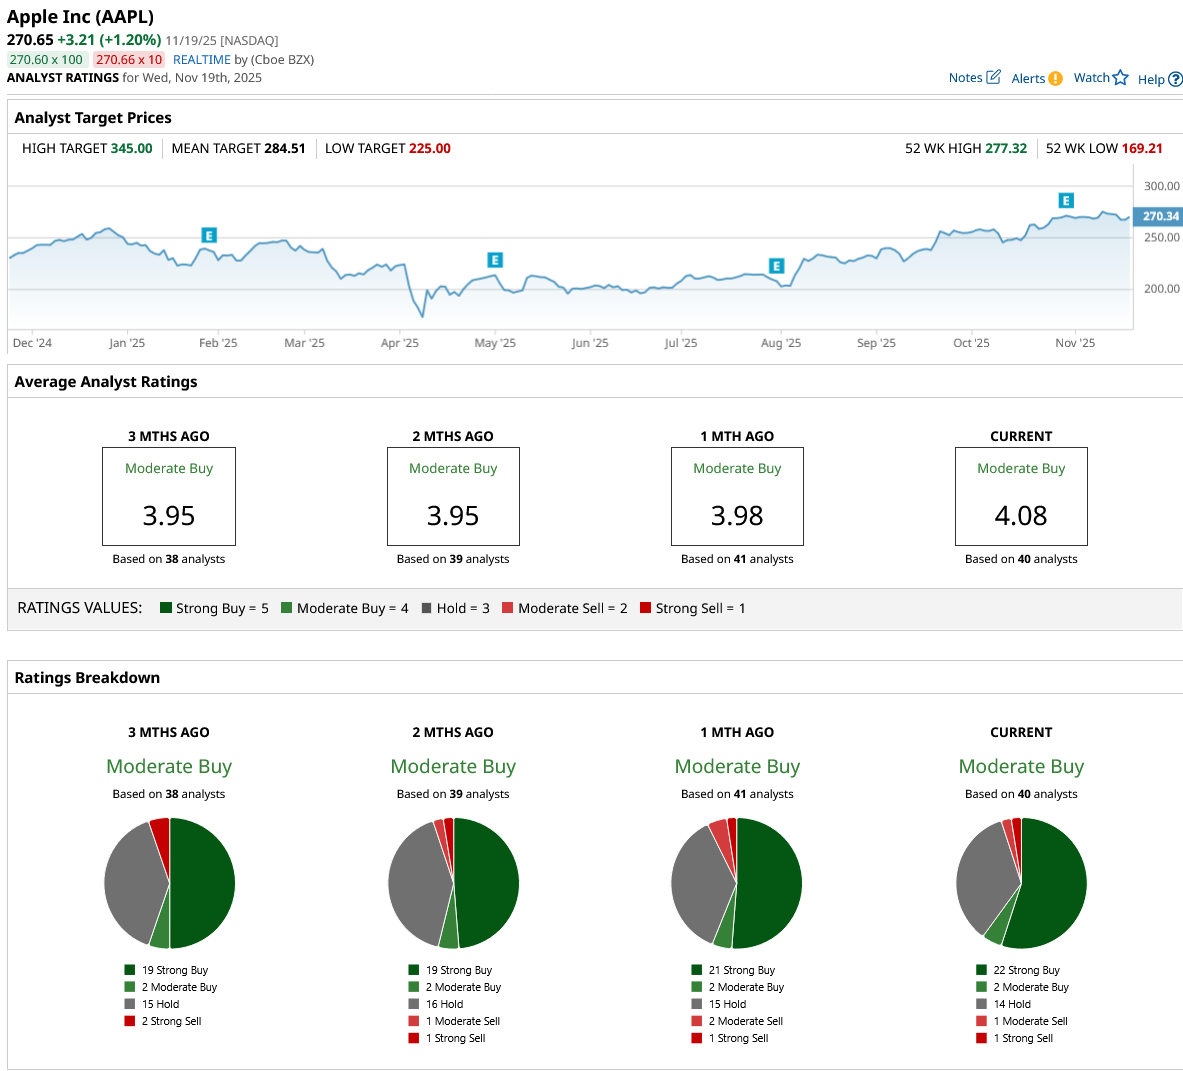The height and width of the screenshot is (1071, 1183).
Task: Click the Strong Buy dark green legend swatch
Action: pos(166,608)
